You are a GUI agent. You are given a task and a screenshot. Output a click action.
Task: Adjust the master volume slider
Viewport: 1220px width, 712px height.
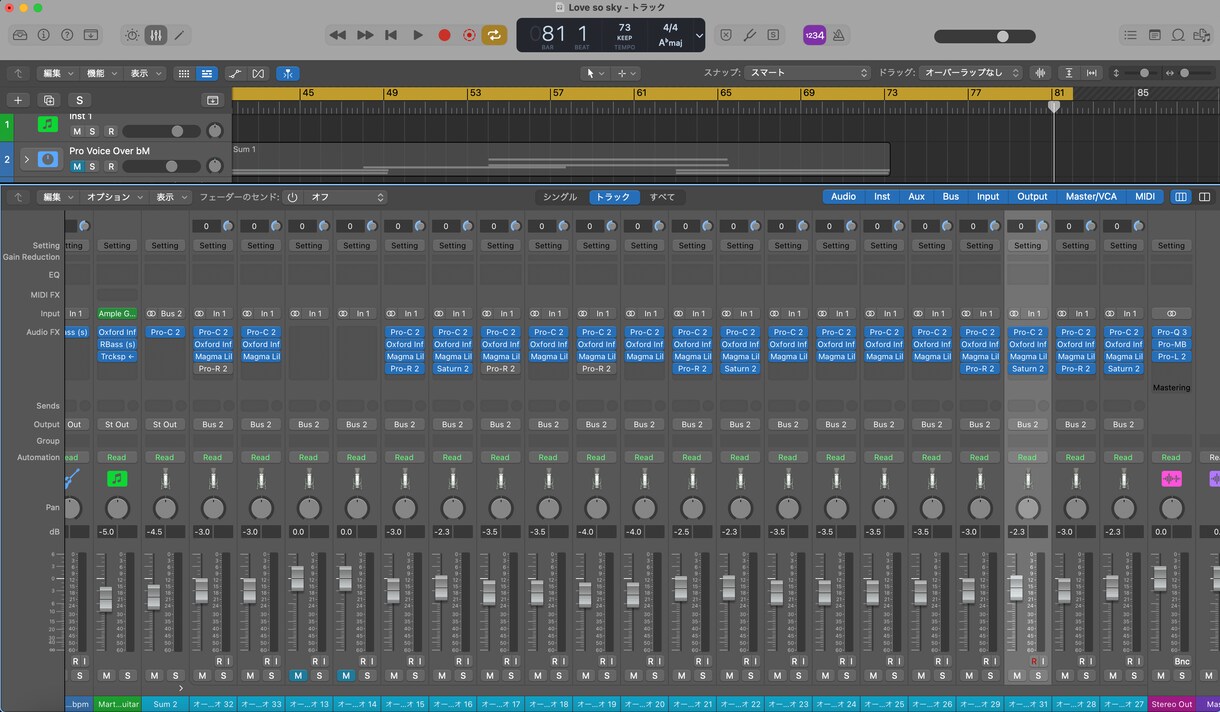pos(985,36)
